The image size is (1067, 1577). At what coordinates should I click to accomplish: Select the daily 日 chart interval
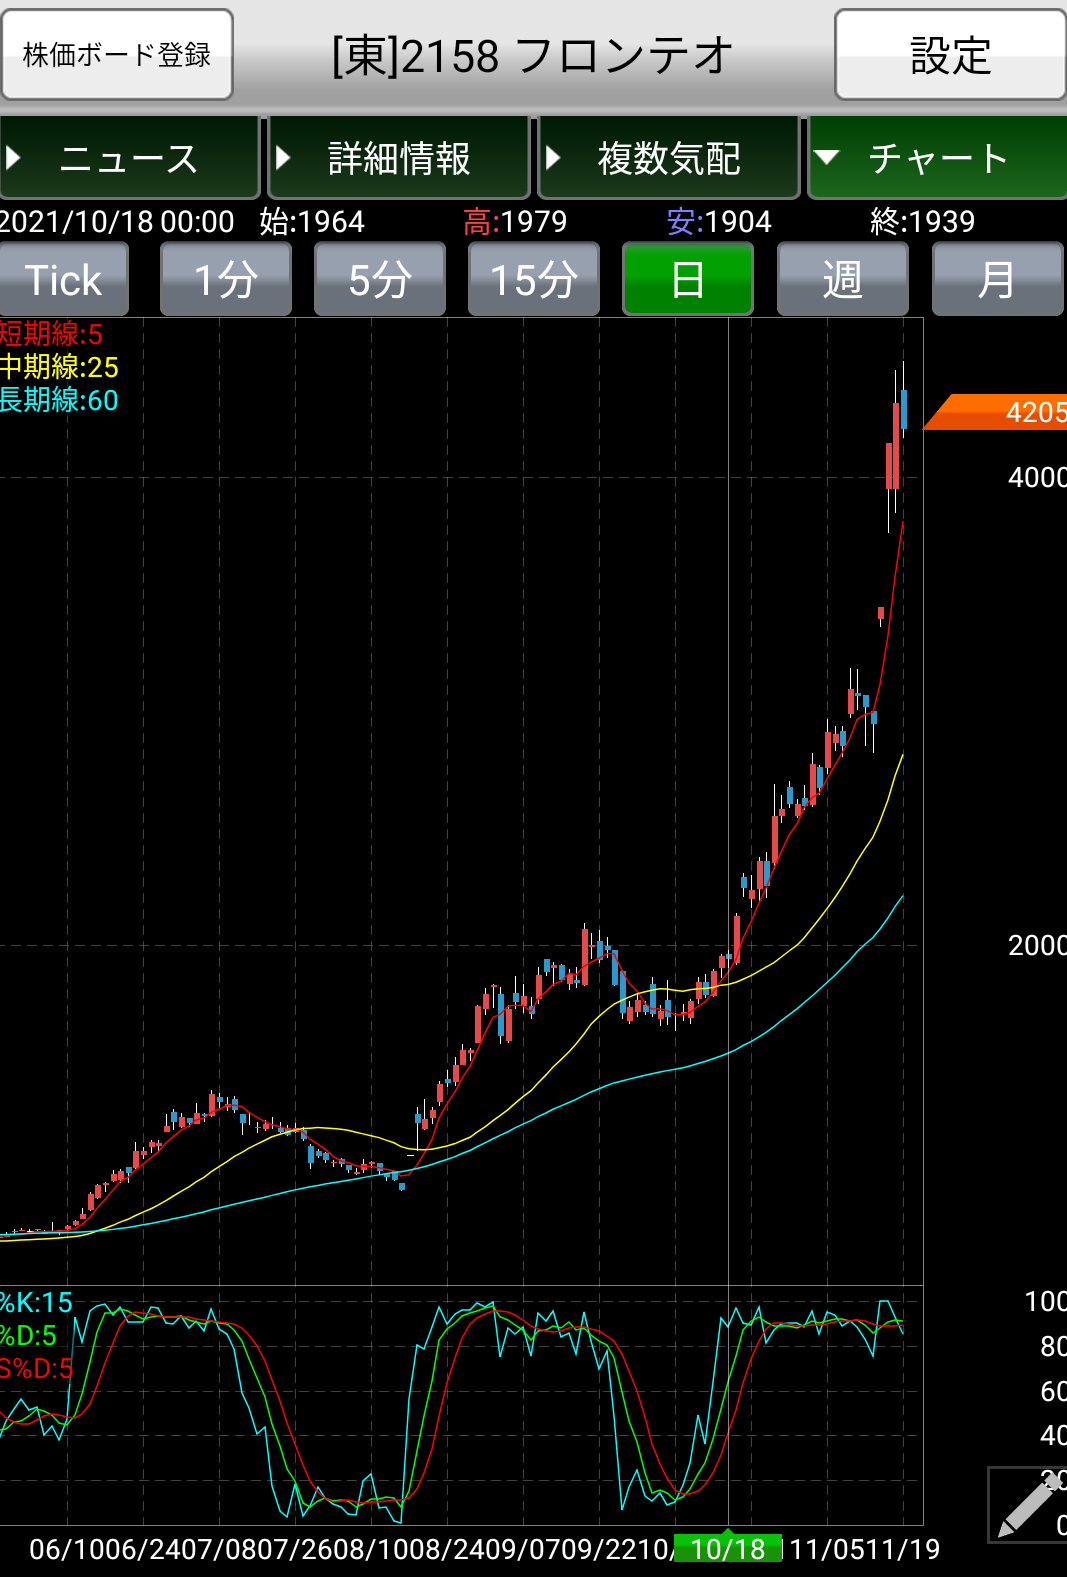click(688, 280)
